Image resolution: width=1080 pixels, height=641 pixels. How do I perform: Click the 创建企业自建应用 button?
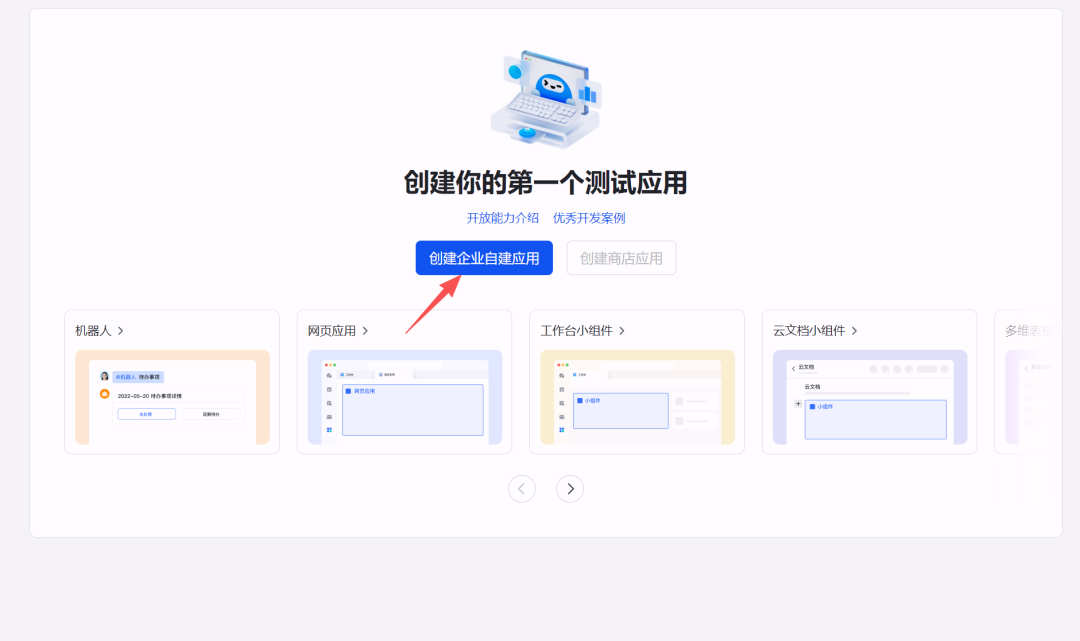click(x=484, y=258)
